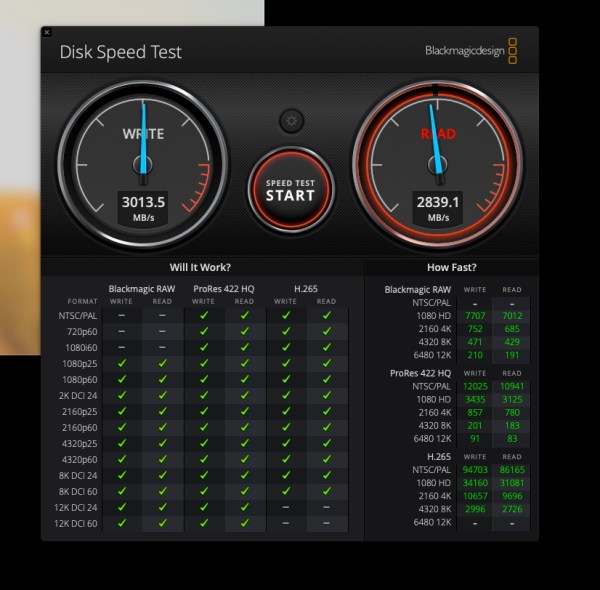This screenshot has height=590, width=600.
Task: Click Blackmagic RAW 1080 HD read value 7012
Action: [x=512, y=314]
